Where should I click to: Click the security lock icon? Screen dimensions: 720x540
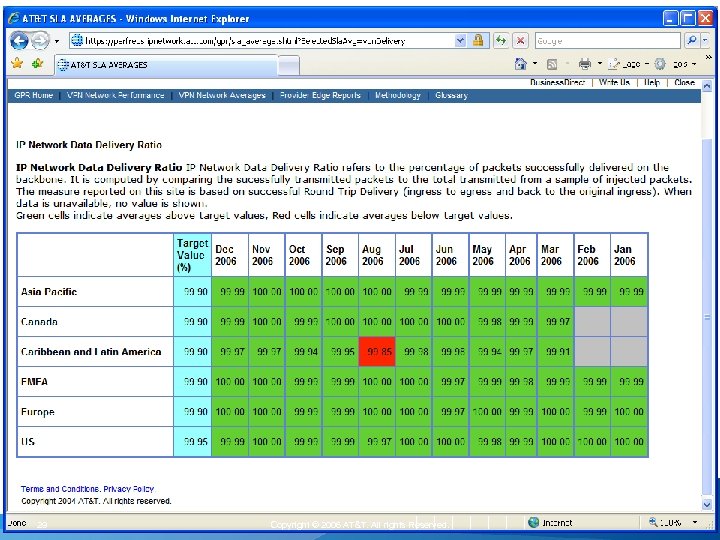[x=478, y=40]
